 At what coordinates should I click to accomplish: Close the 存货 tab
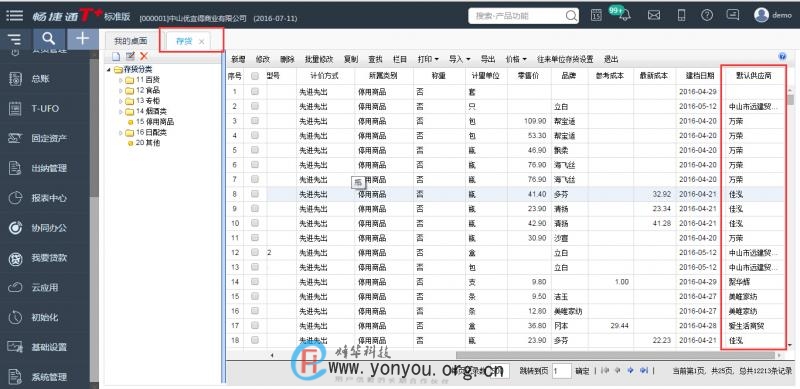point(201,42)
